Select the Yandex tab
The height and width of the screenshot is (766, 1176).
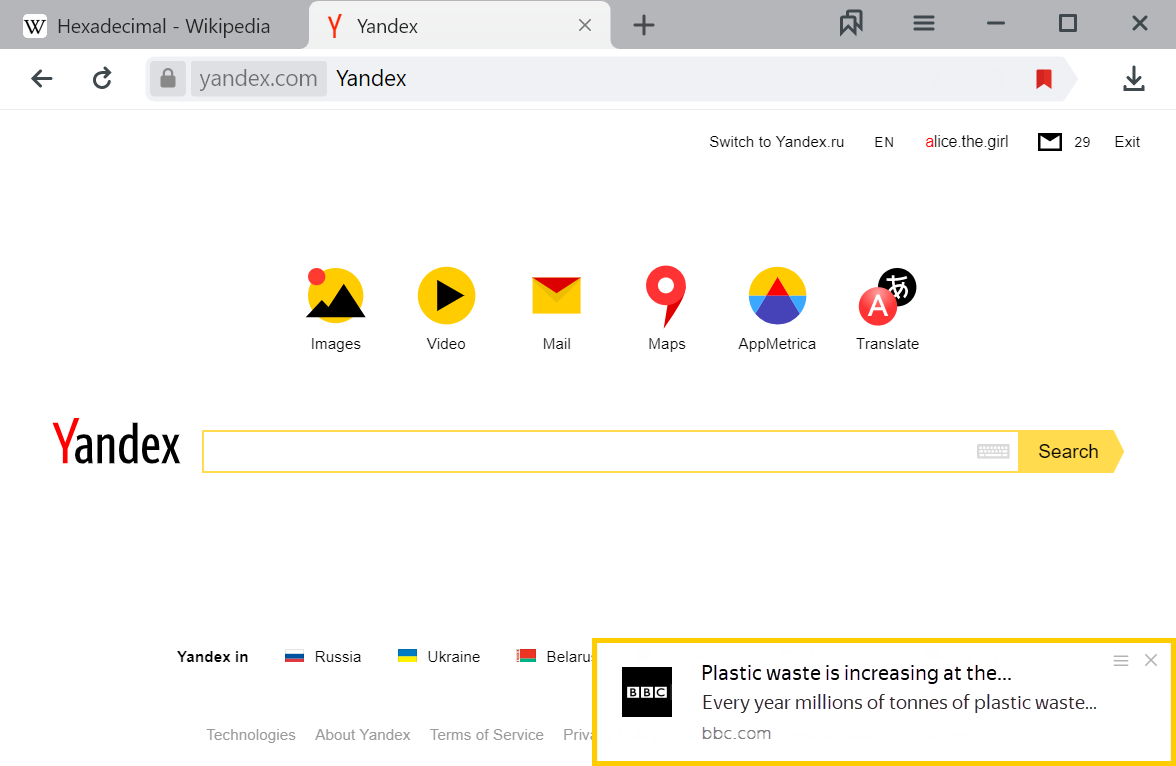click(459, 26)
